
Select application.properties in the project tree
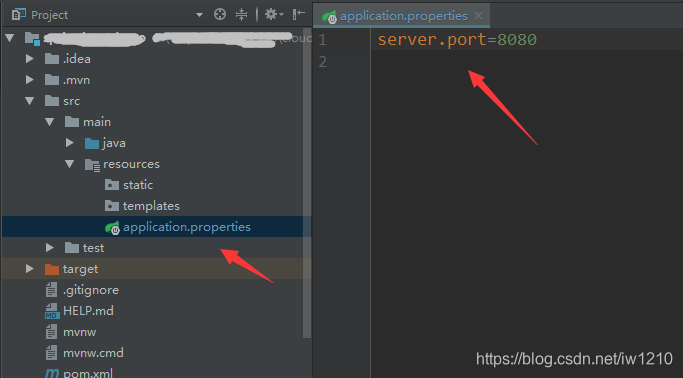[187, 227]
